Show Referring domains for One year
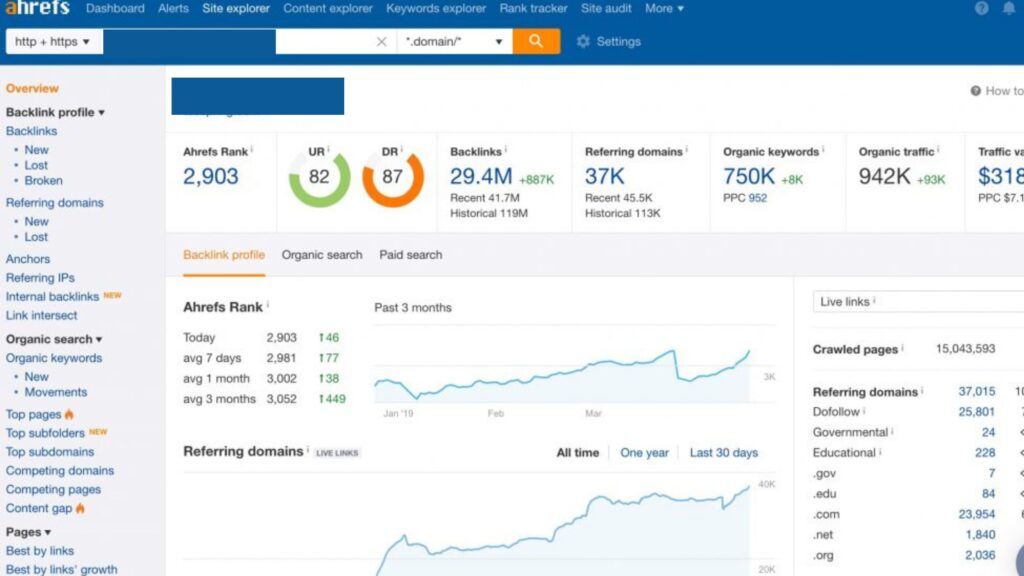This screenshot has width=1024, height=576. (x=645, y=453)
